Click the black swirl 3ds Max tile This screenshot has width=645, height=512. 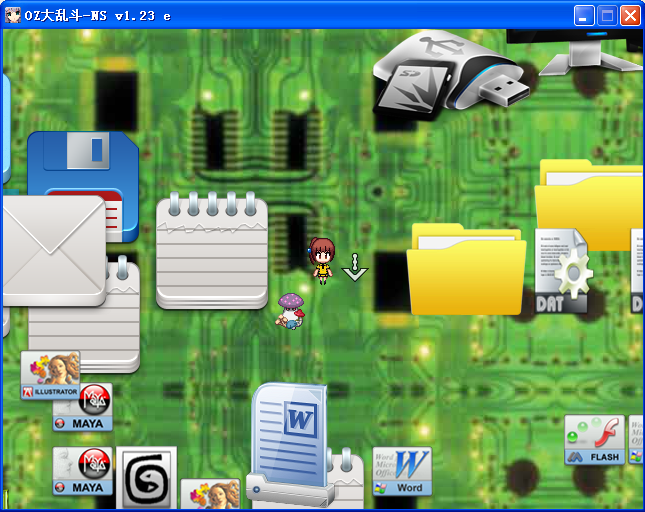point(146,478)
